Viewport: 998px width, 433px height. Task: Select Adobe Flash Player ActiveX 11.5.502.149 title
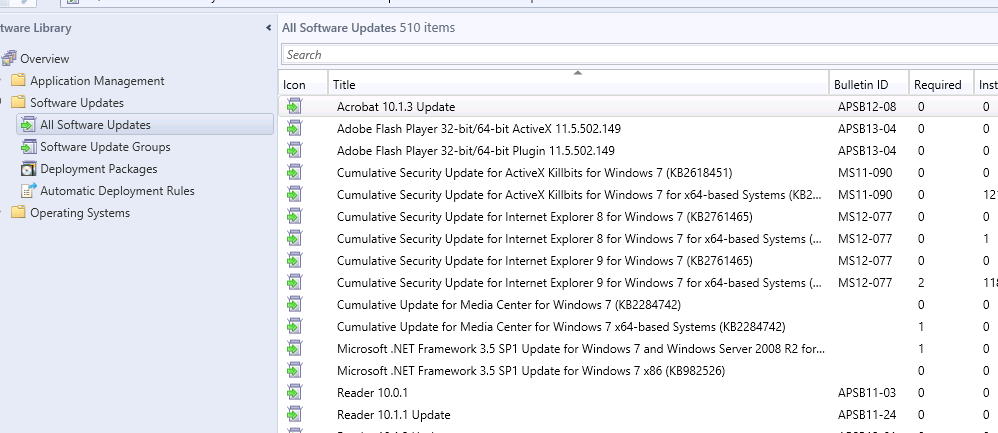coord(479,129)
